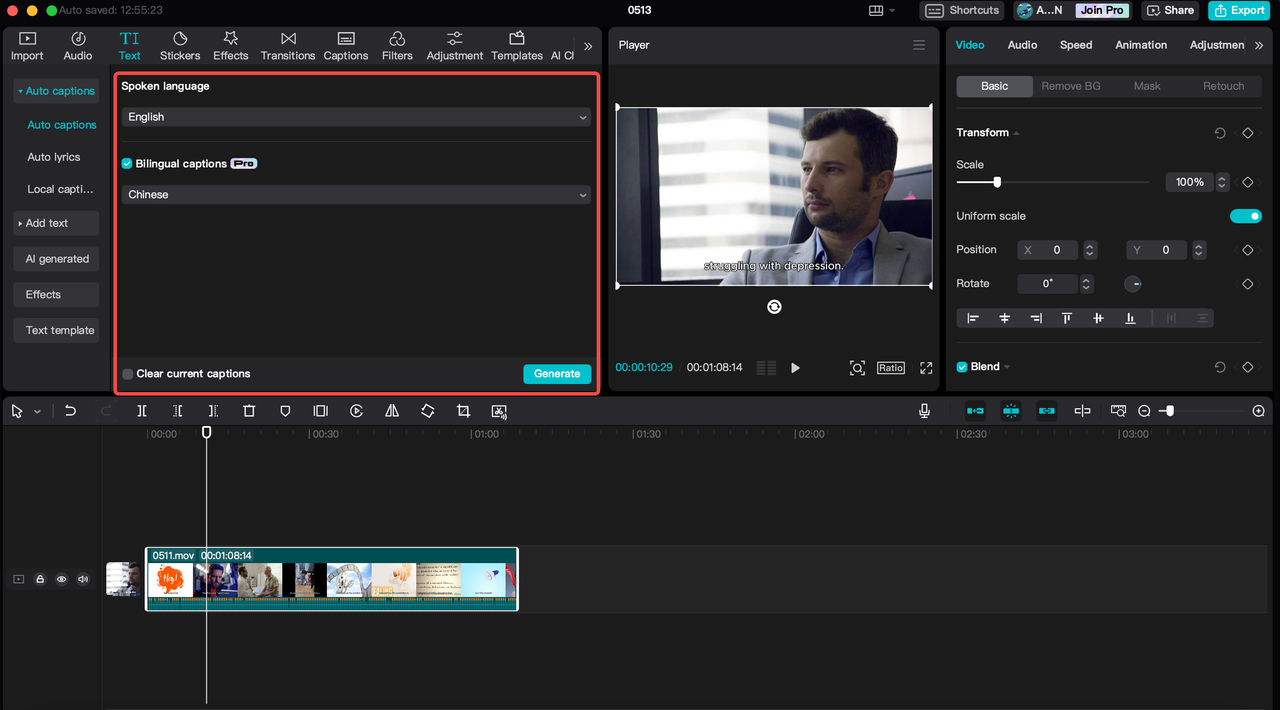Toggle main track magnet snapping

click(x=975, y=411)
